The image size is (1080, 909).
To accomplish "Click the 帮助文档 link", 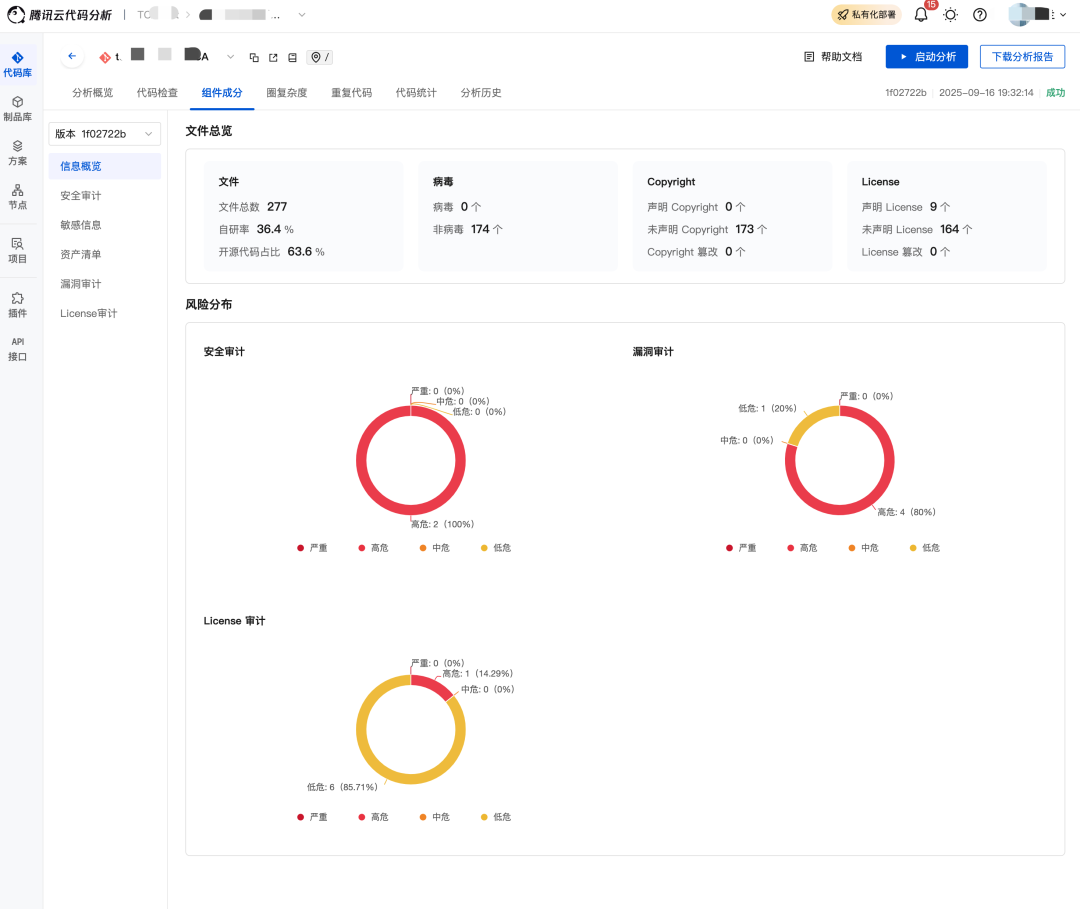I will 833,56.
